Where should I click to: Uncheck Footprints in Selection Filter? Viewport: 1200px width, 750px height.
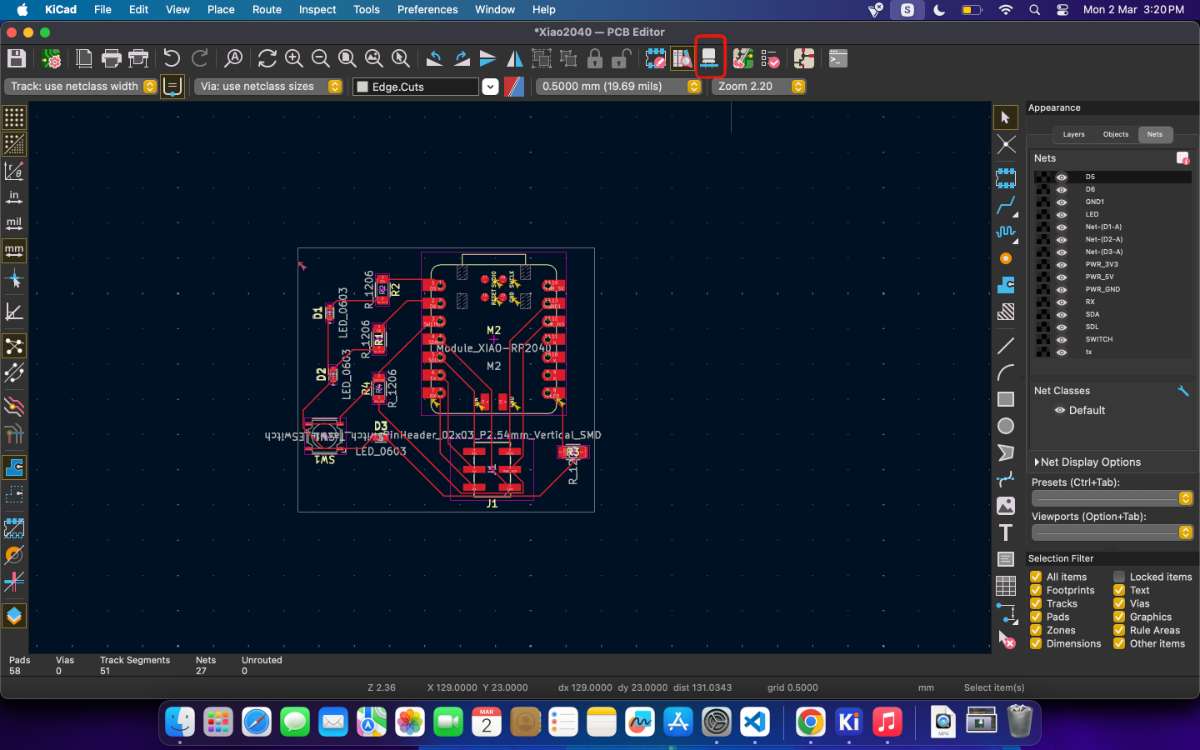click(1036, 590)
